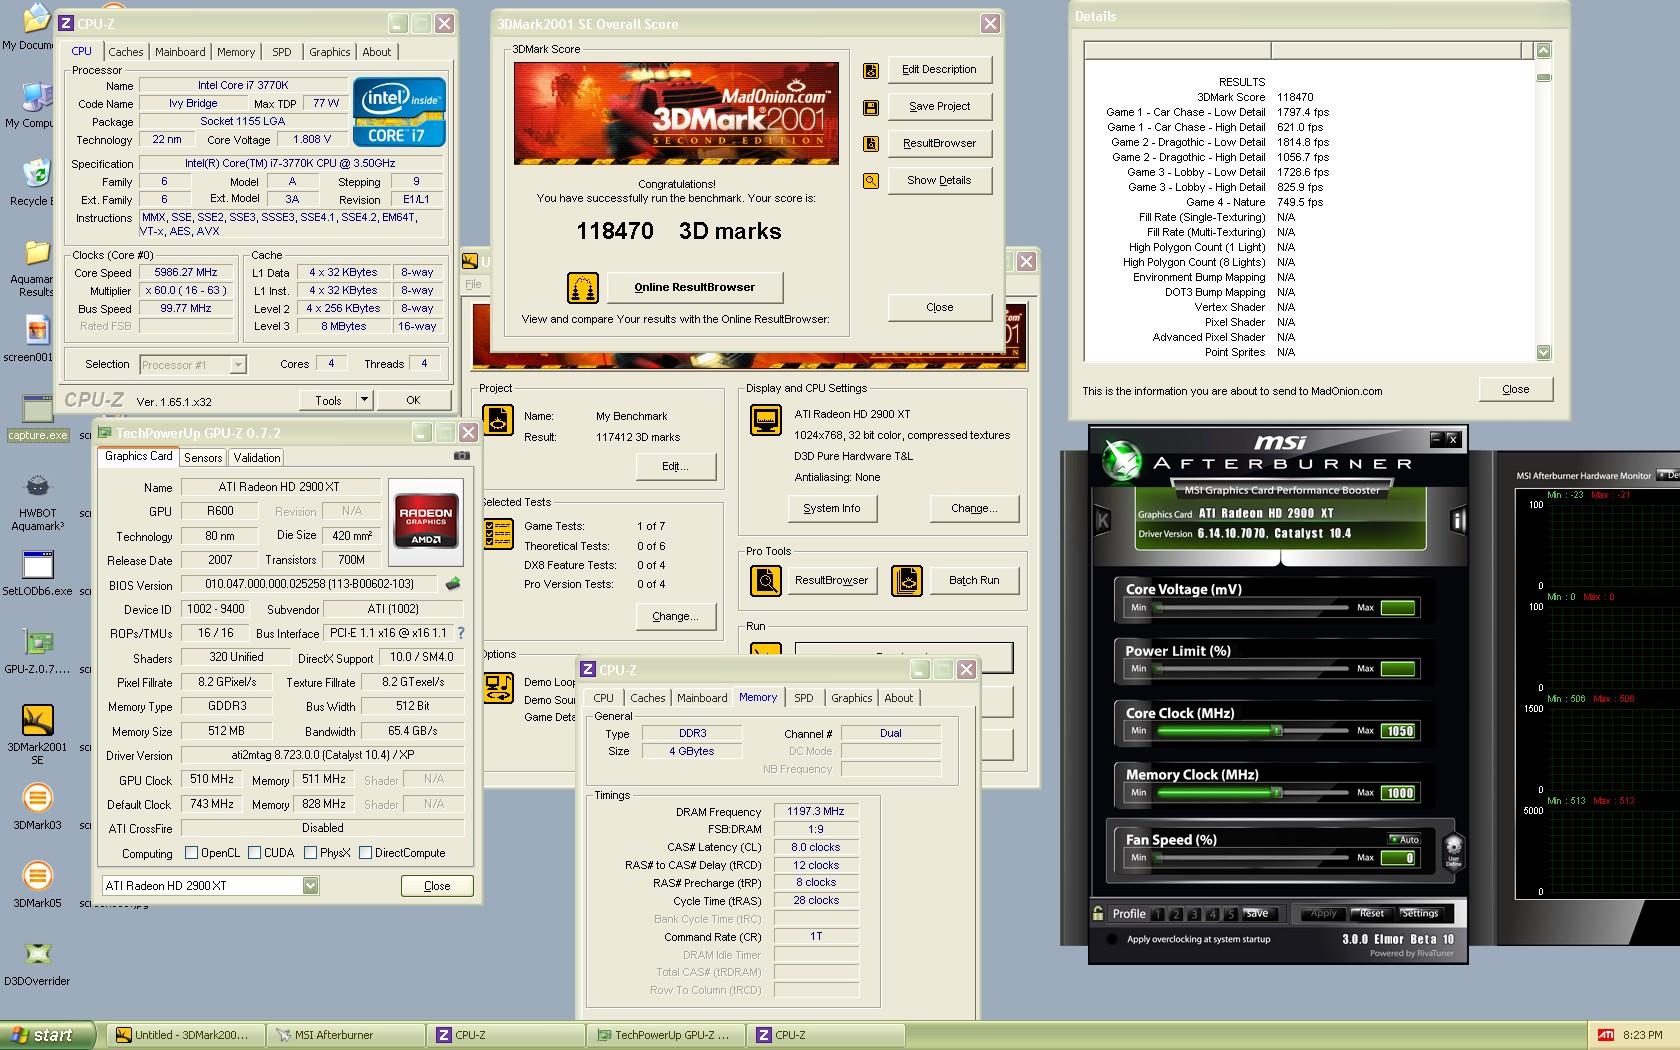Switch to SPD tab in the CPU-Z memory window
Screen dimensions: 1680x1050
804,698
